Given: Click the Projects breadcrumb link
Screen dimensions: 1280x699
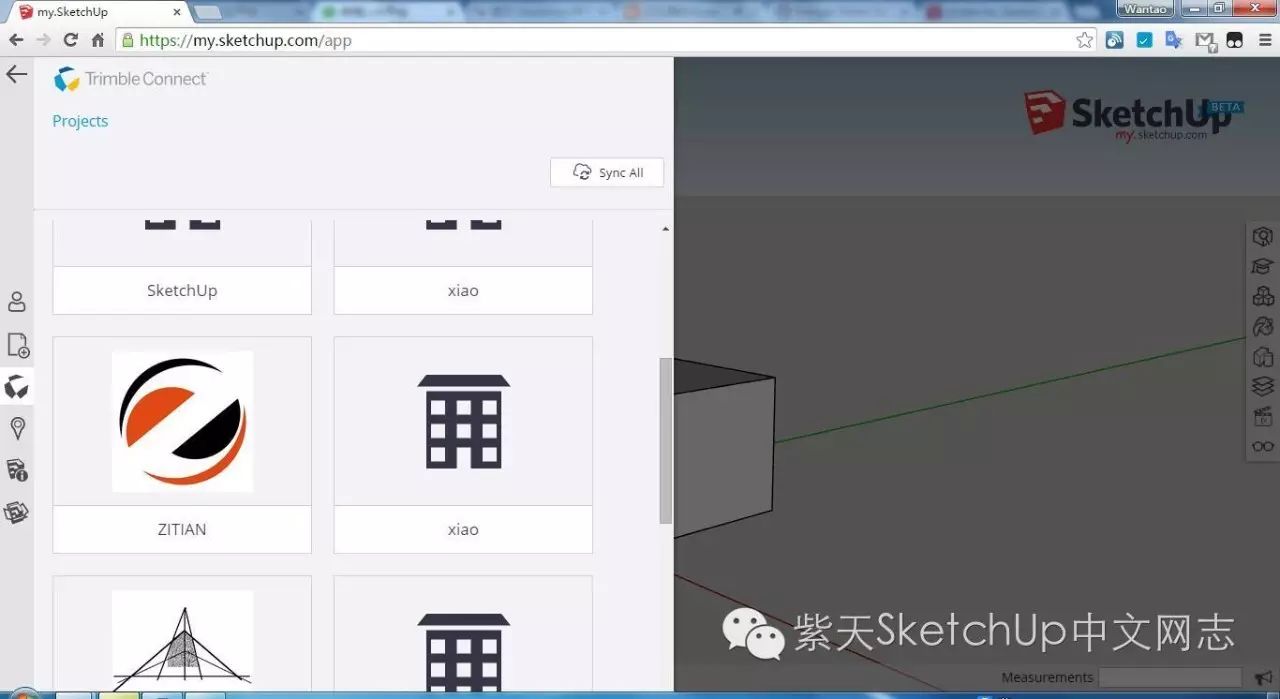Looking at the screenshot, I should pos(80,121).
